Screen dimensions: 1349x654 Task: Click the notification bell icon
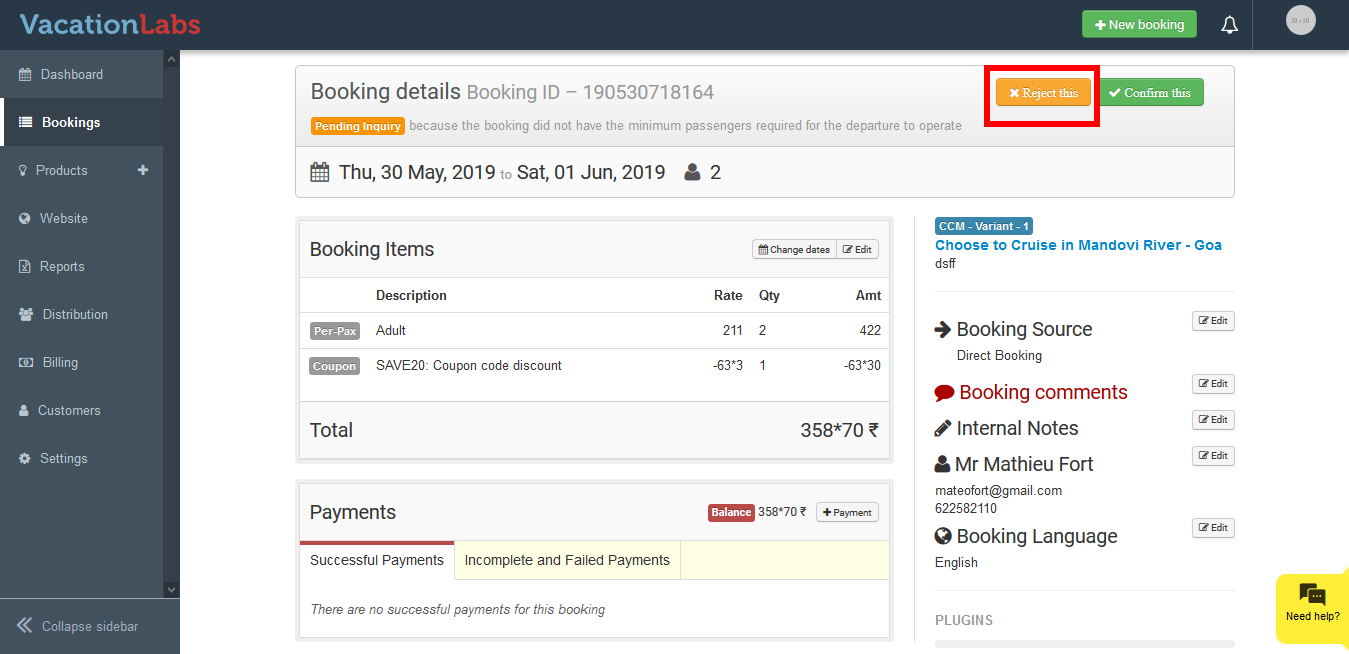tap(1230, 25)
